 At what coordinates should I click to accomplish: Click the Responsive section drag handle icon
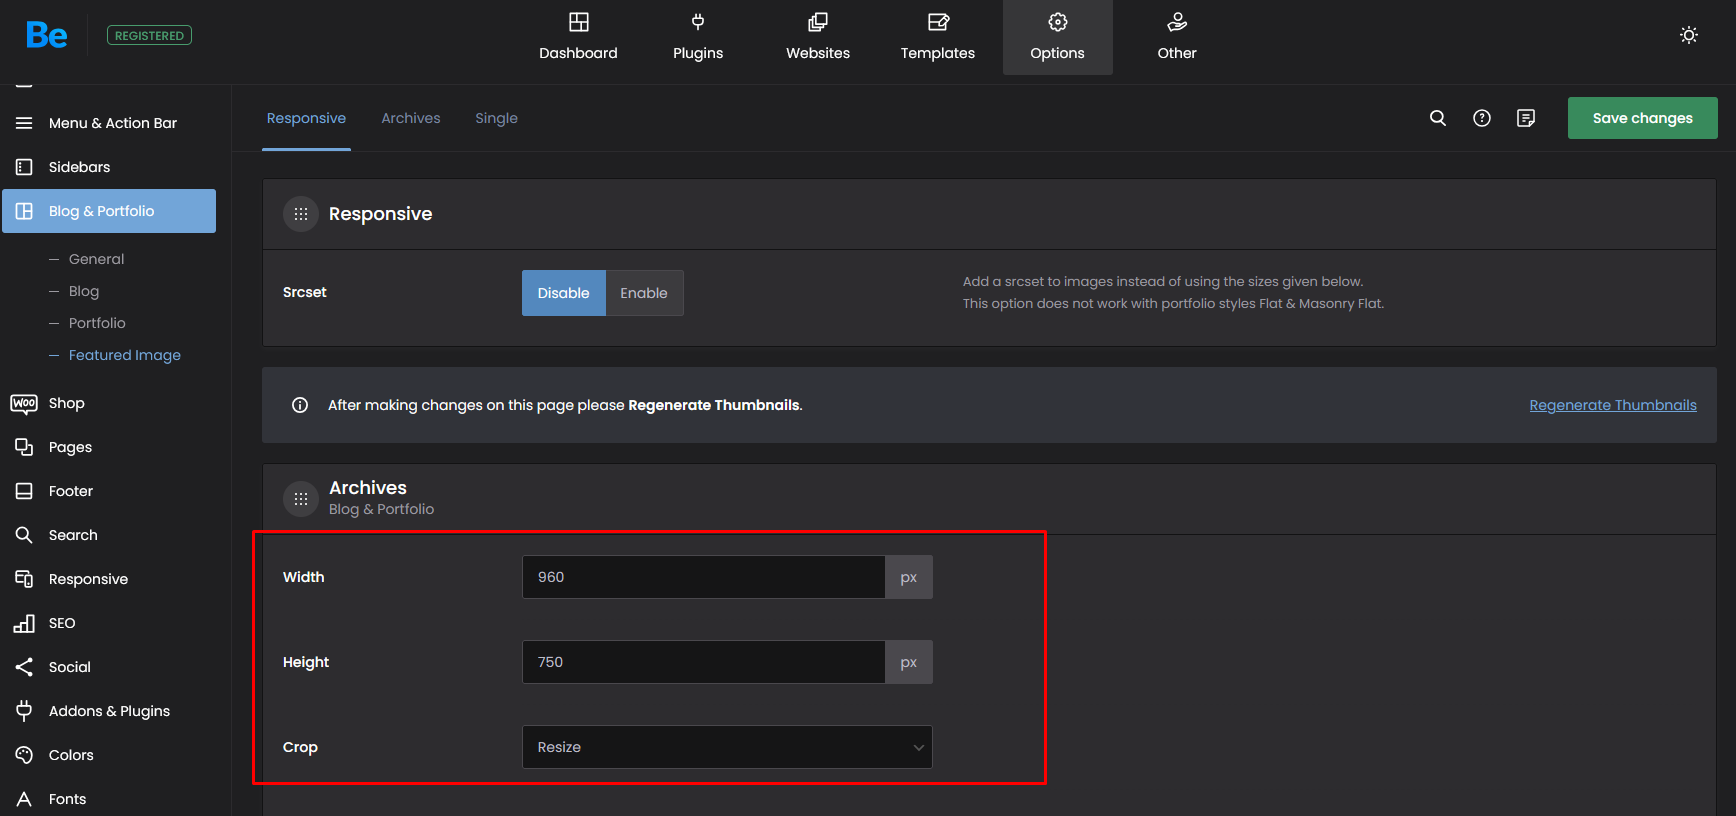pyautogui.click(x=301, y=214)
